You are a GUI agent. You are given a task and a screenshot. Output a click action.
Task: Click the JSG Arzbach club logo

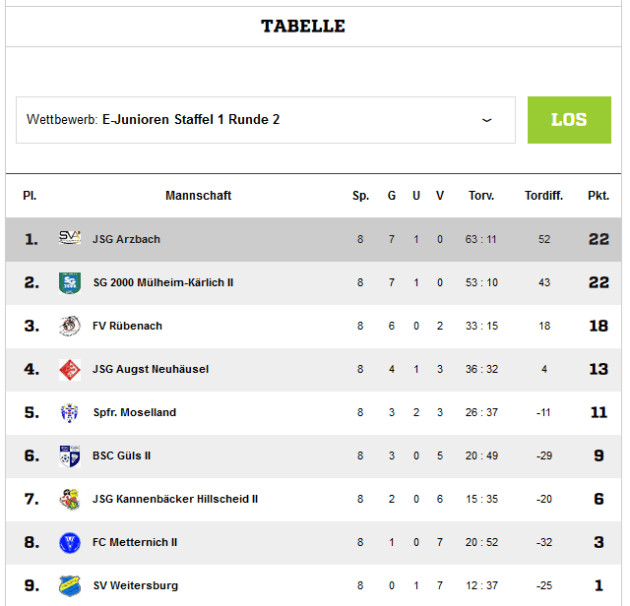click(x=70, y=239)
